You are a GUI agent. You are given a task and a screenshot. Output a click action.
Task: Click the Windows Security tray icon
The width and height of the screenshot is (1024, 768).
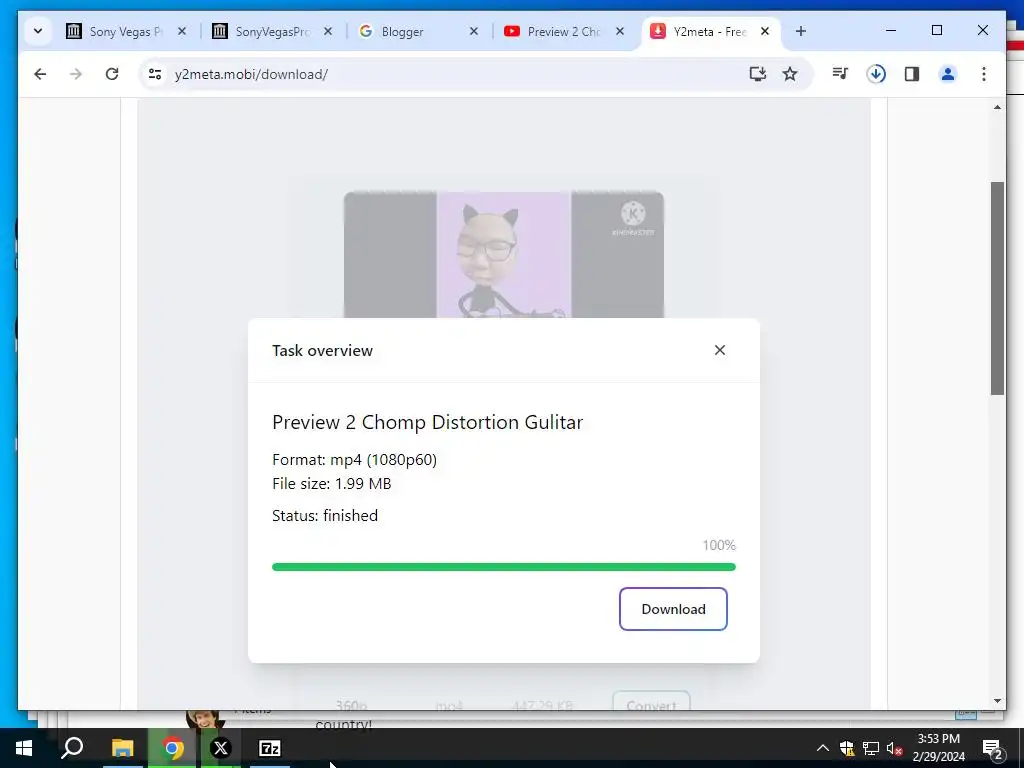click(x=847, y=748)
